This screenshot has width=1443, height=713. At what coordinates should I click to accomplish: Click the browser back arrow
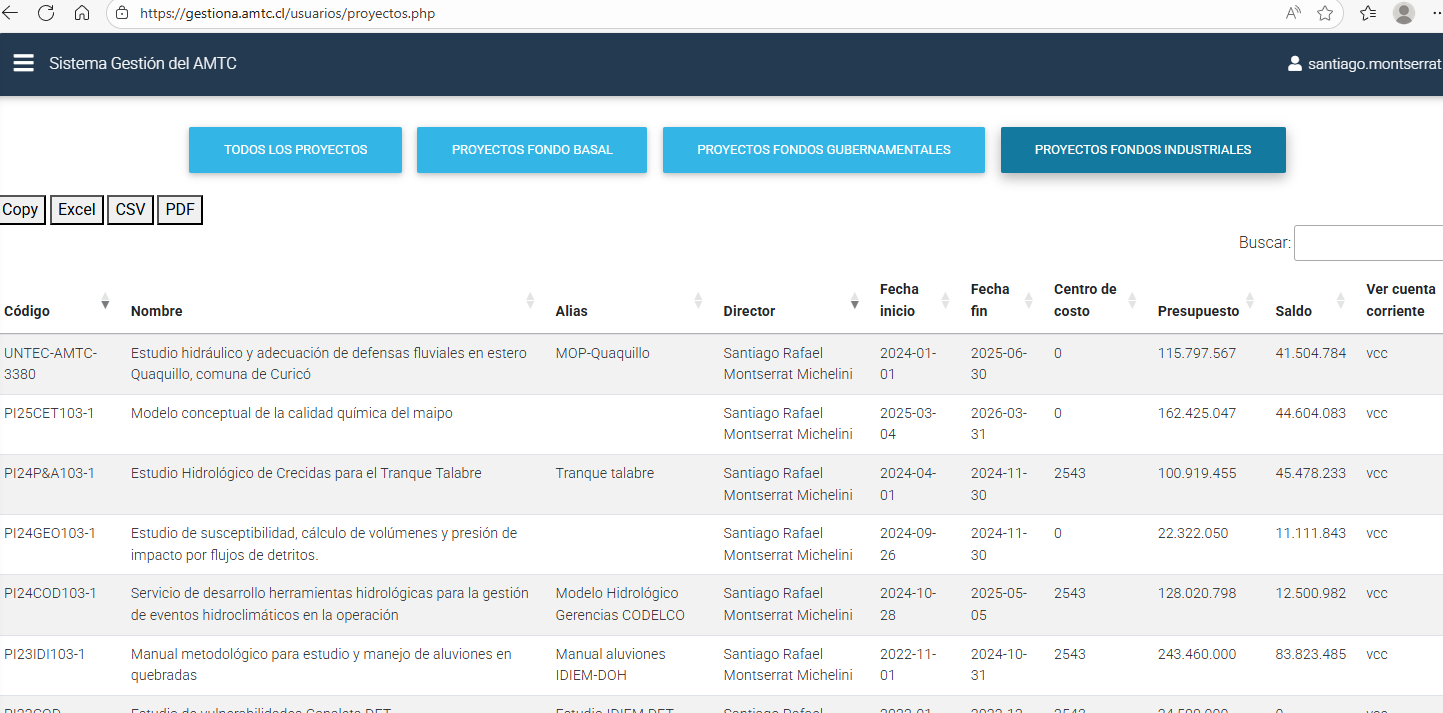click(11, 13)
